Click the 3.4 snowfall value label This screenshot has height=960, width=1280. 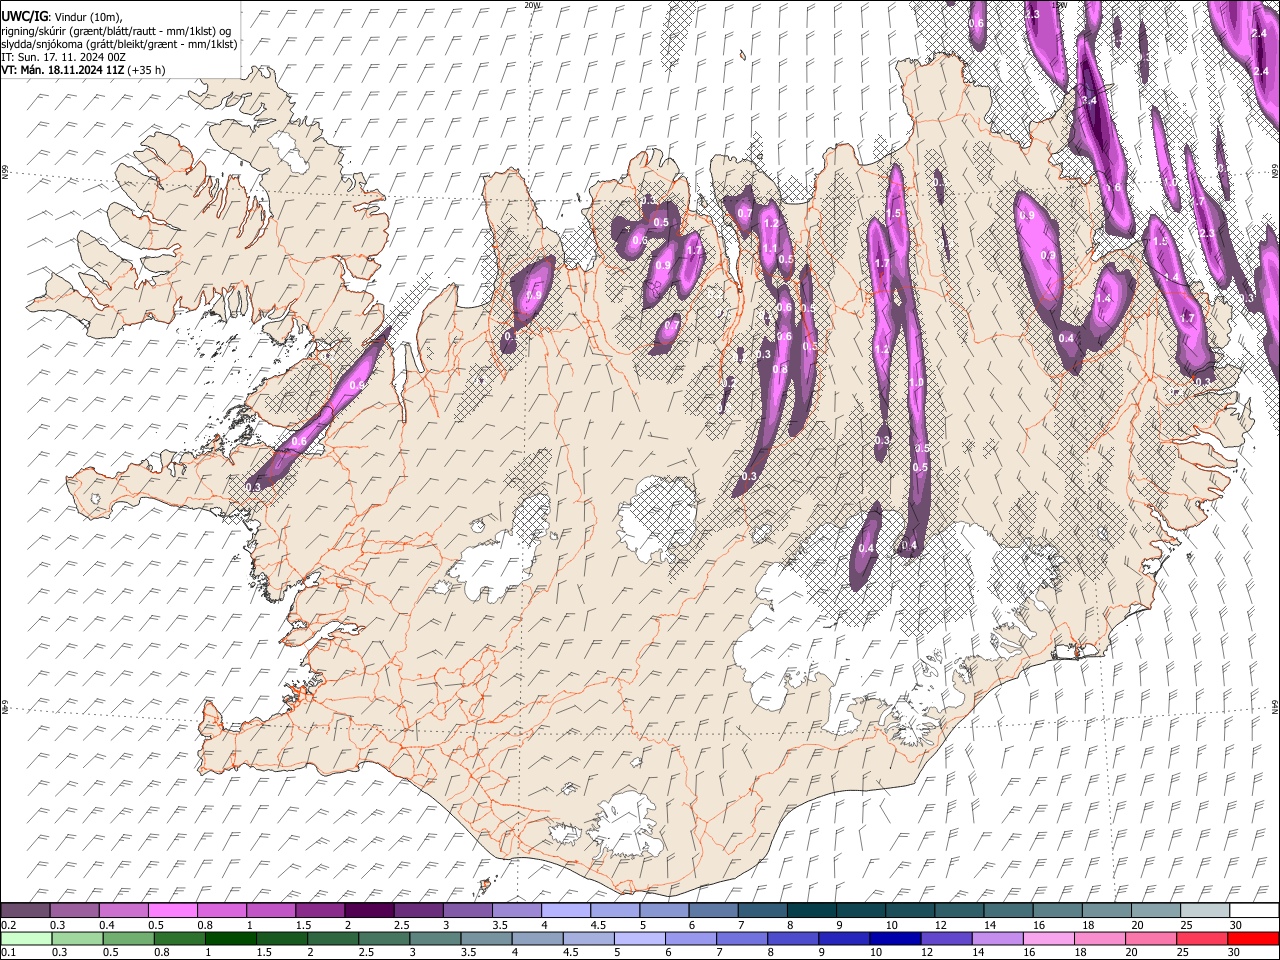pyautogui.click(x=1090, y=101)
